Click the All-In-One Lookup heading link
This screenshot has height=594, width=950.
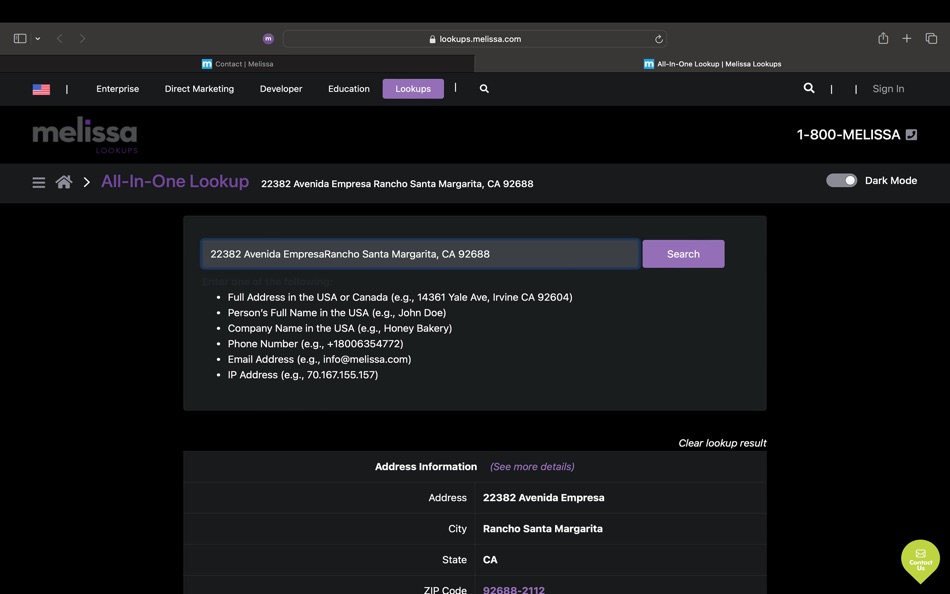(175, 181)
